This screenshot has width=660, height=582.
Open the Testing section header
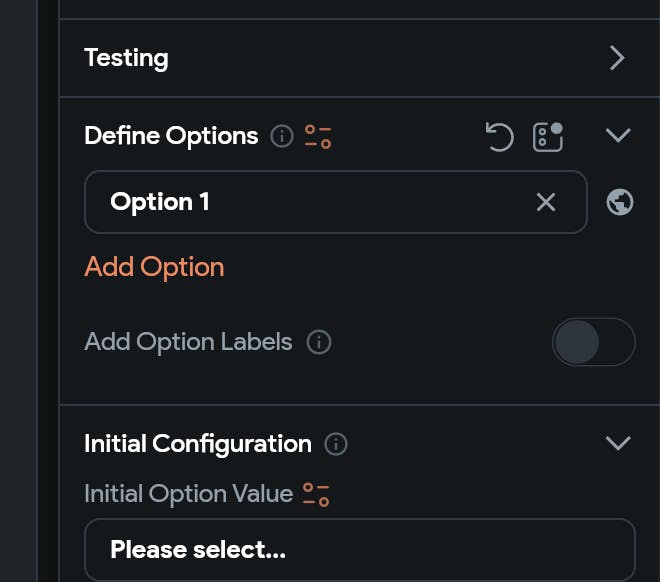[126, 58]
